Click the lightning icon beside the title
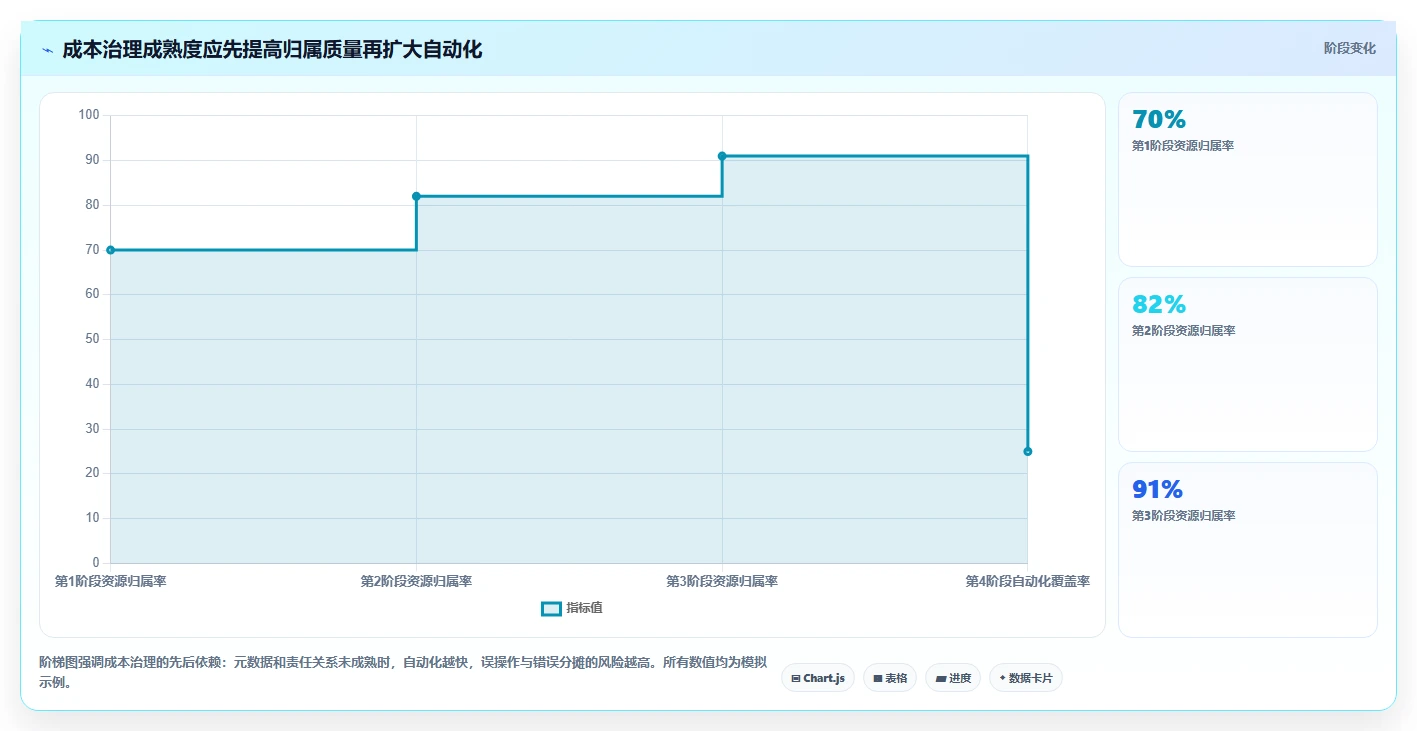 (47, 50)
